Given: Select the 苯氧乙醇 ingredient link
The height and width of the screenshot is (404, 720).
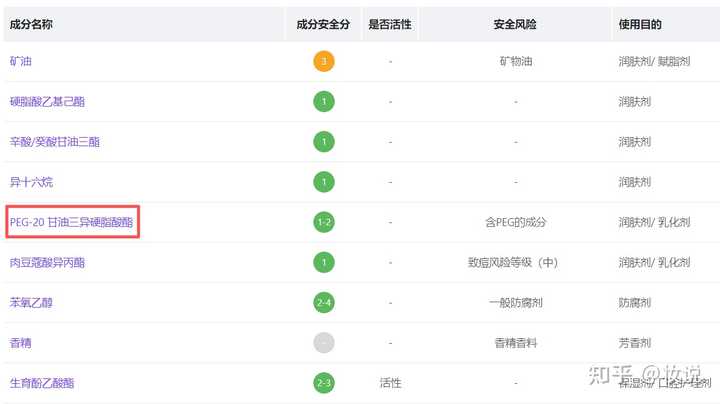Looking at the screenshot, I should tap(29, 303).
